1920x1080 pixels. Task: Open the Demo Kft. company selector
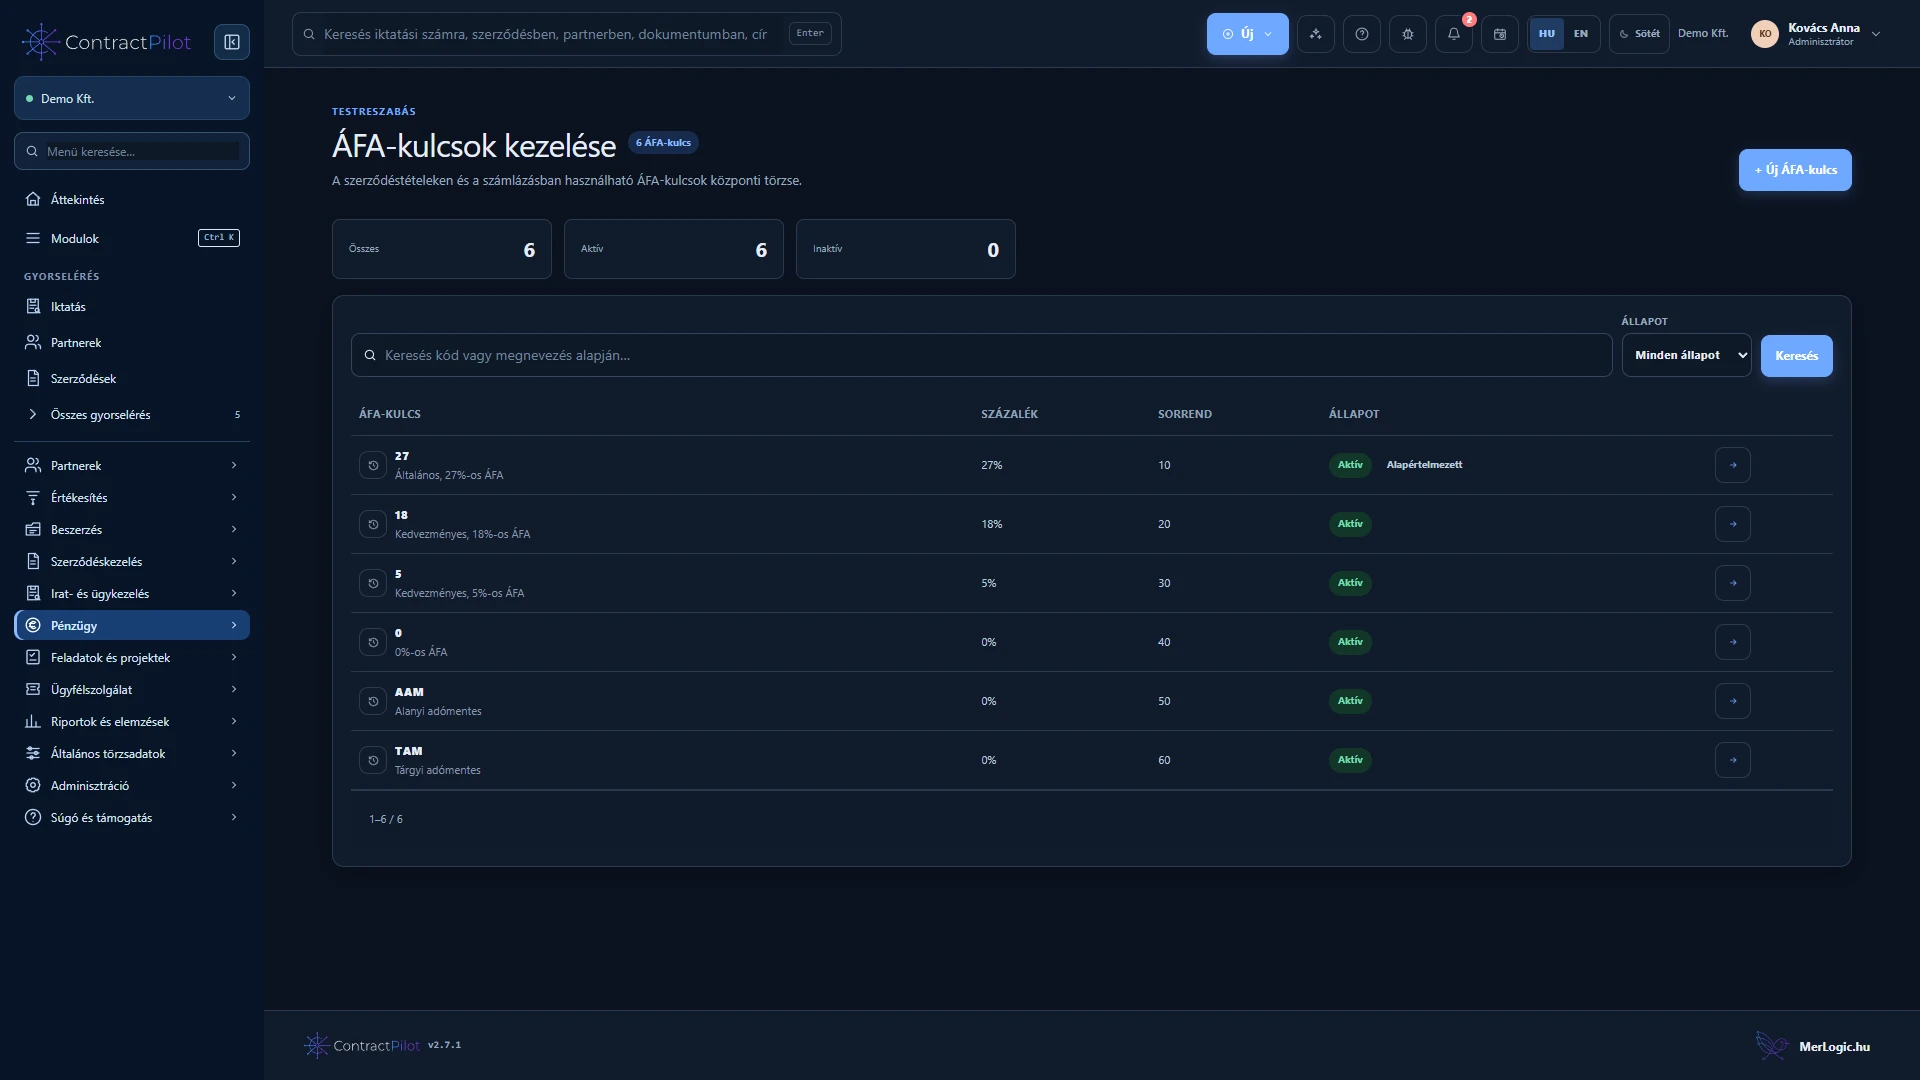[x=132, y=98]
